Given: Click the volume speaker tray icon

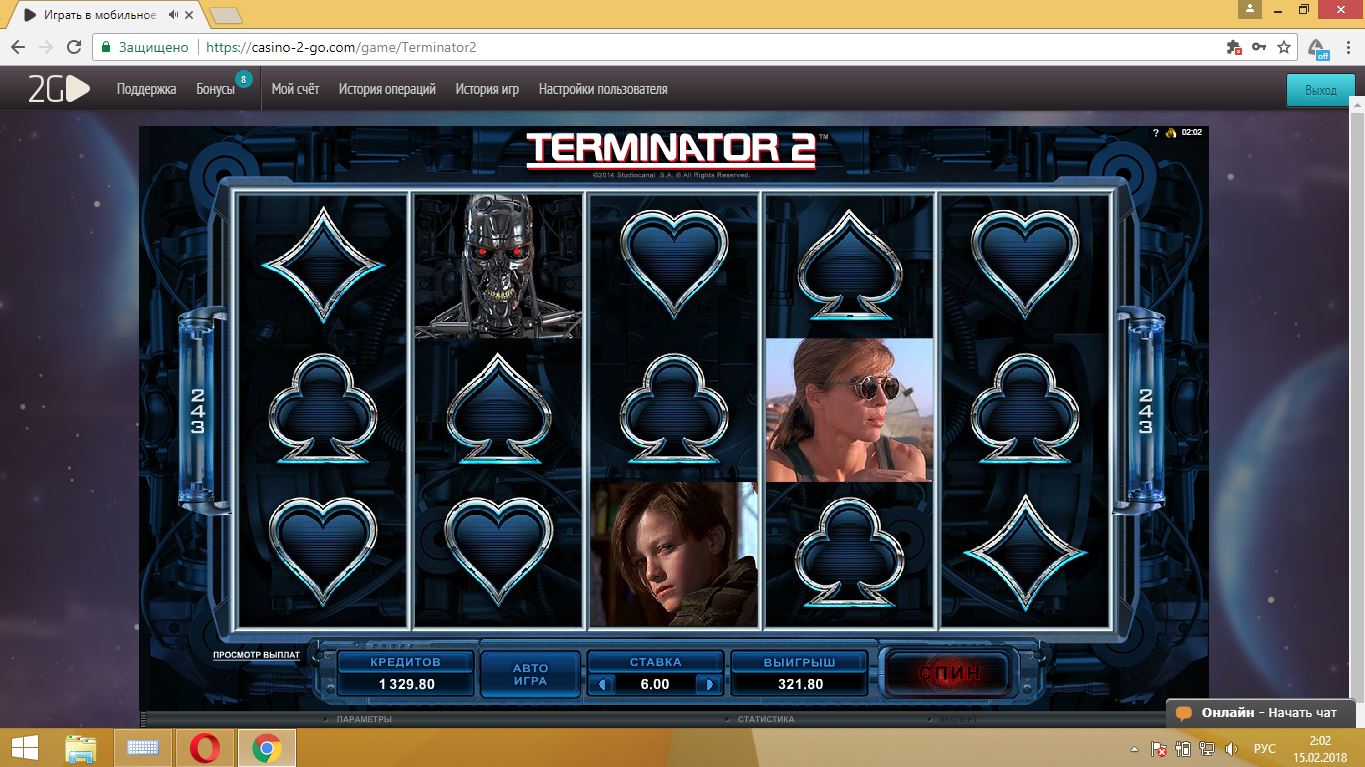Looking at the screenshot, I should coord(1231,748).
